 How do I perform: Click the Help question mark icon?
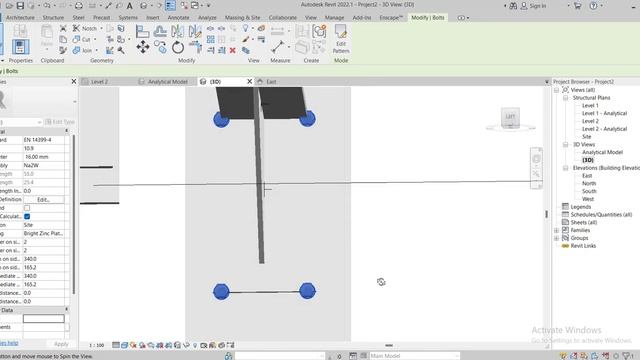593,6
